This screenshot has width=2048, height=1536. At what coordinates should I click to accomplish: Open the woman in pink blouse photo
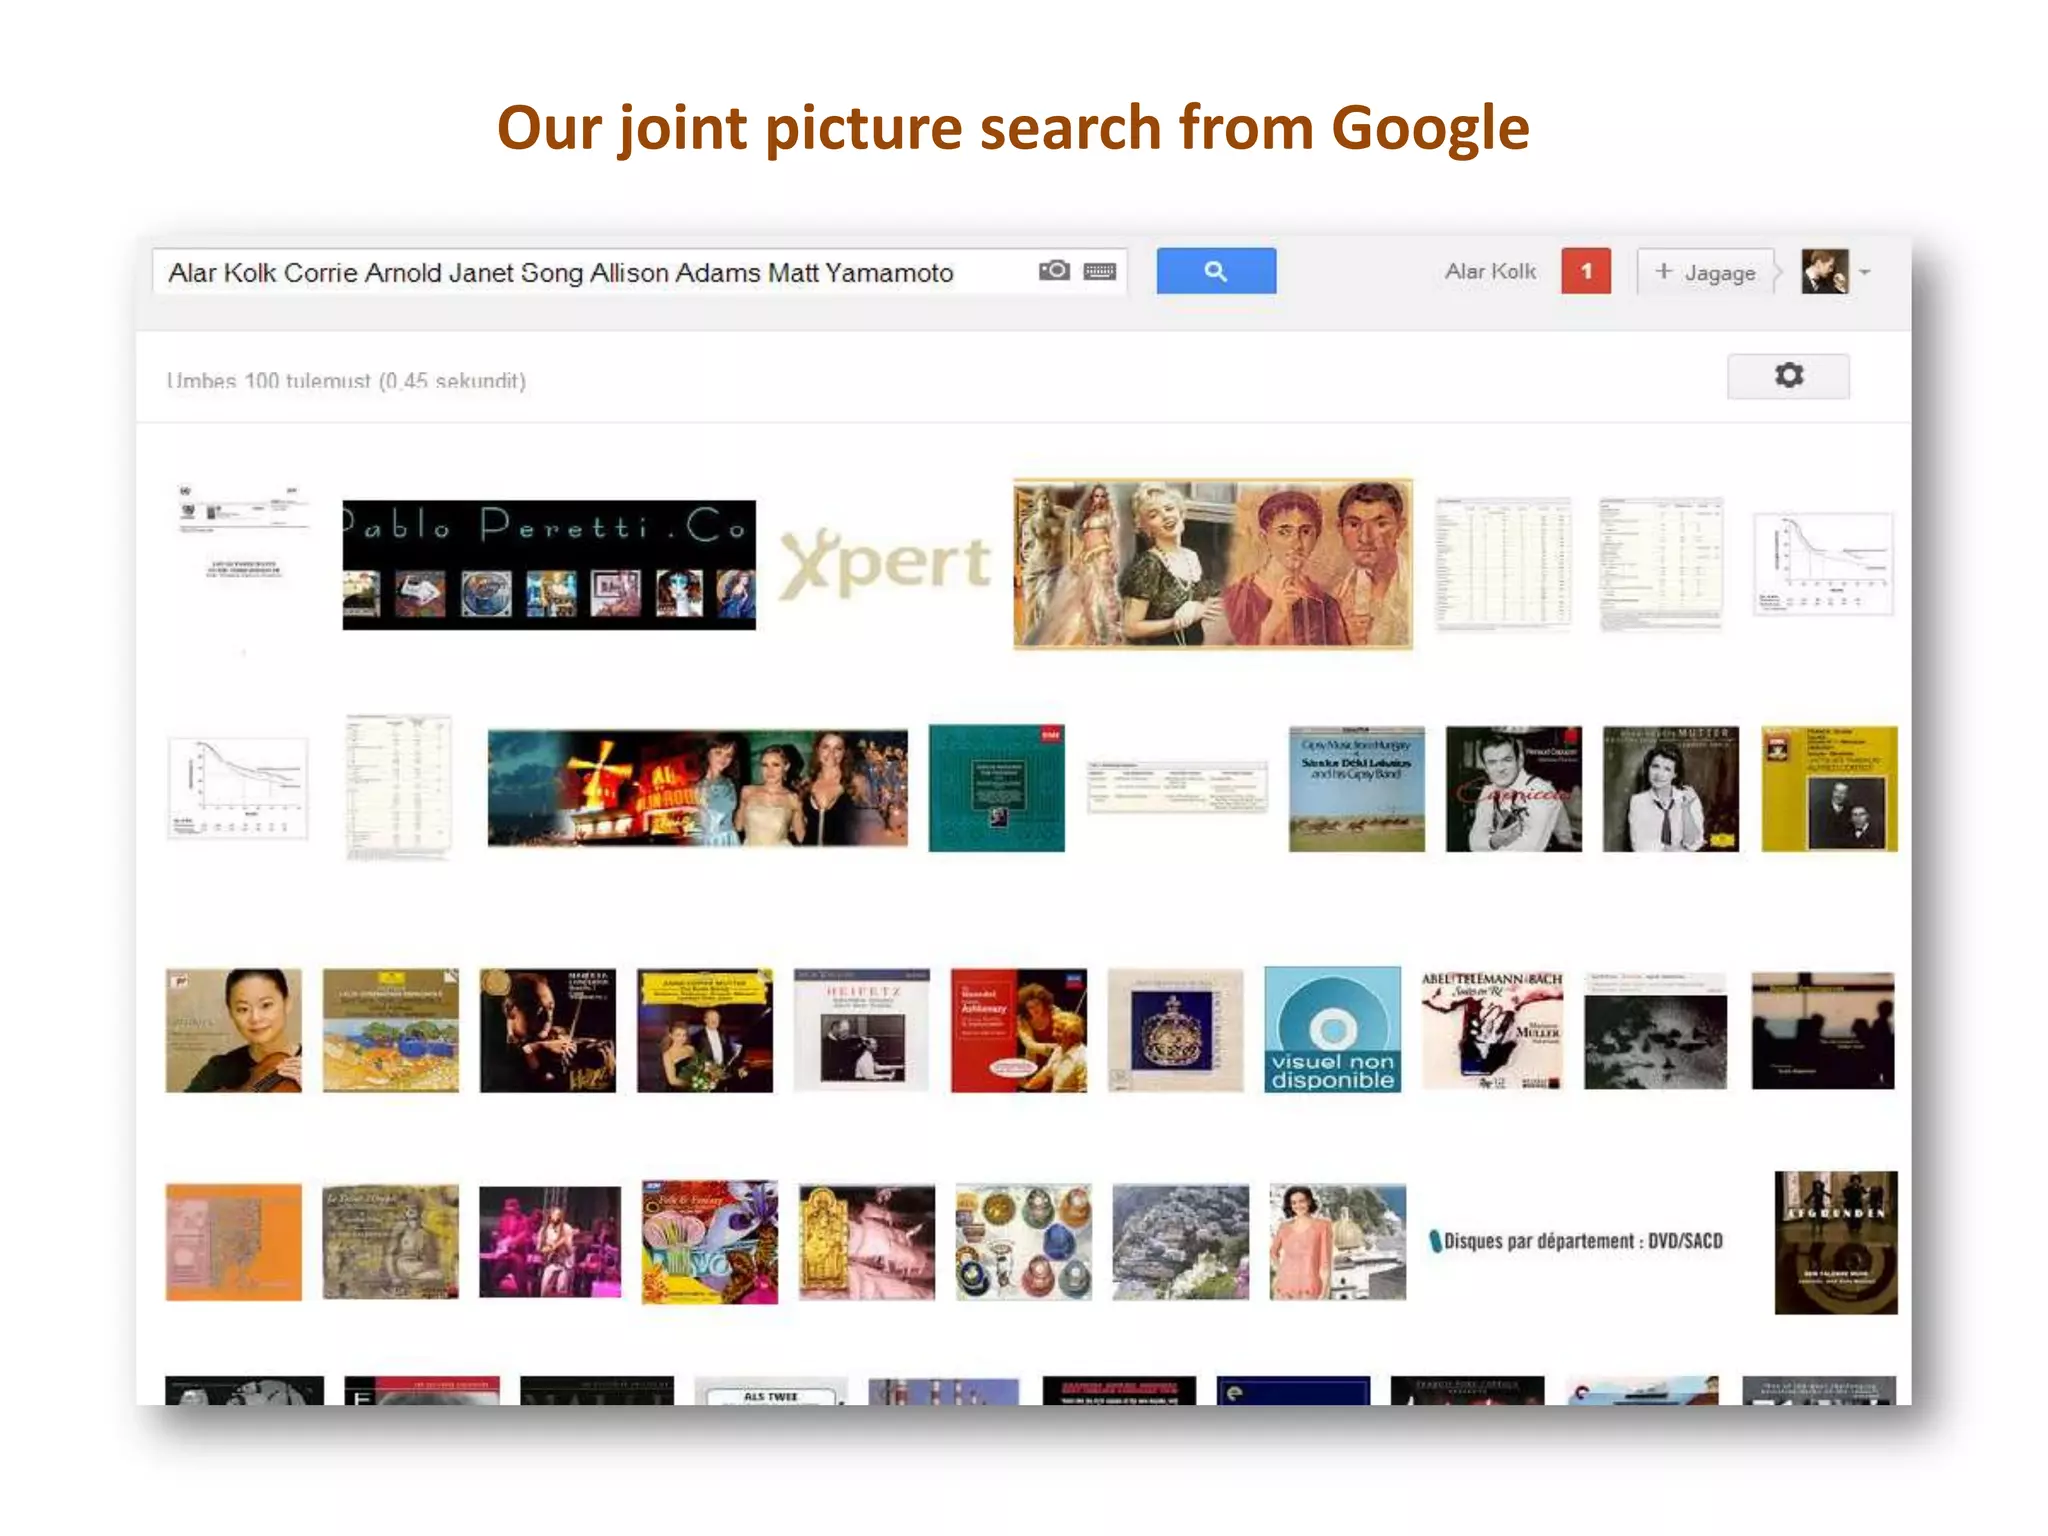click(1337, 1242)
